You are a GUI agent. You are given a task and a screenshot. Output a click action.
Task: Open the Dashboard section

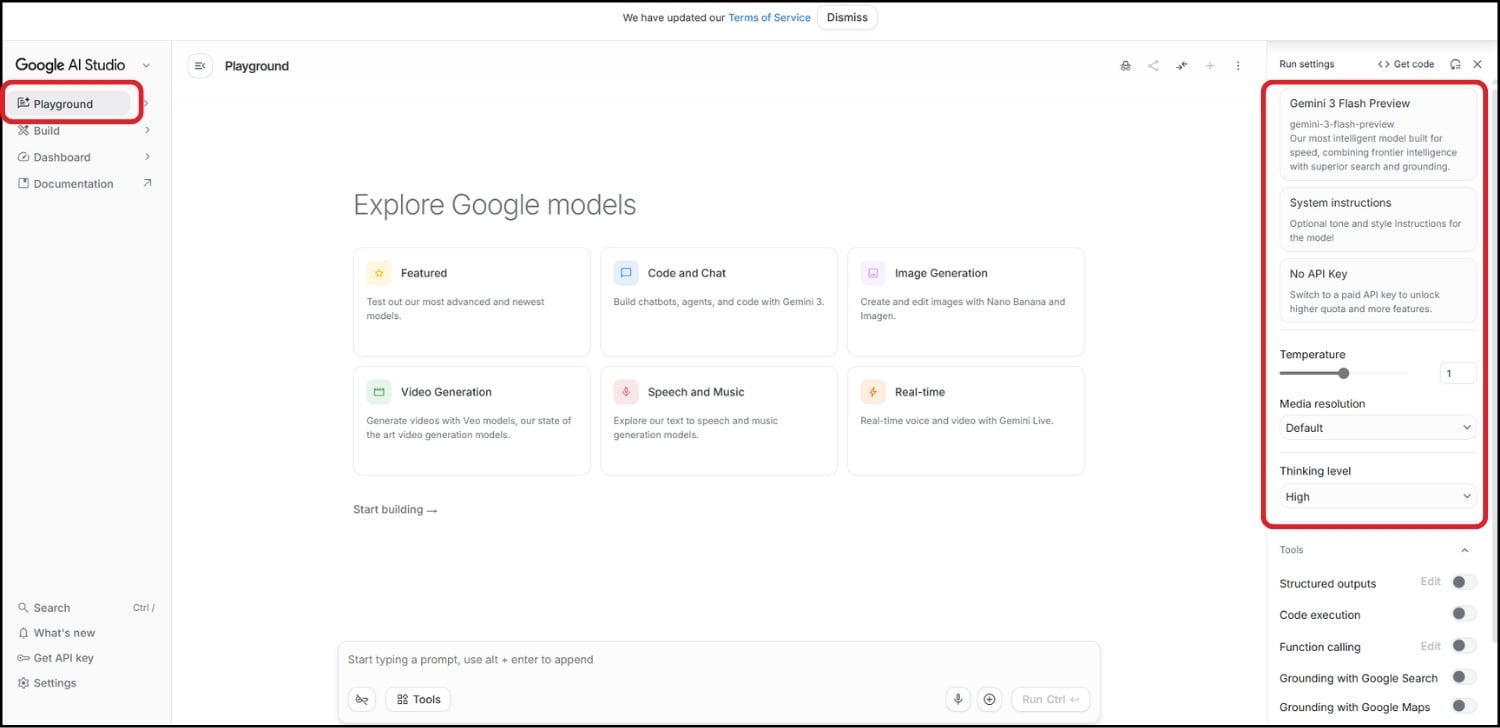point(61,156)
